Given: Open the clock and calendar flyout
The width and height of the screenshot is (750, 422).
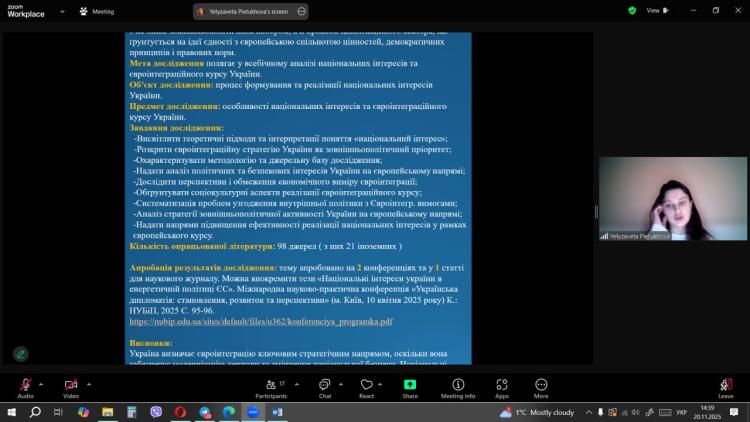Looking at the screenshot, I should pyautogui.click(x=707, y=412).
